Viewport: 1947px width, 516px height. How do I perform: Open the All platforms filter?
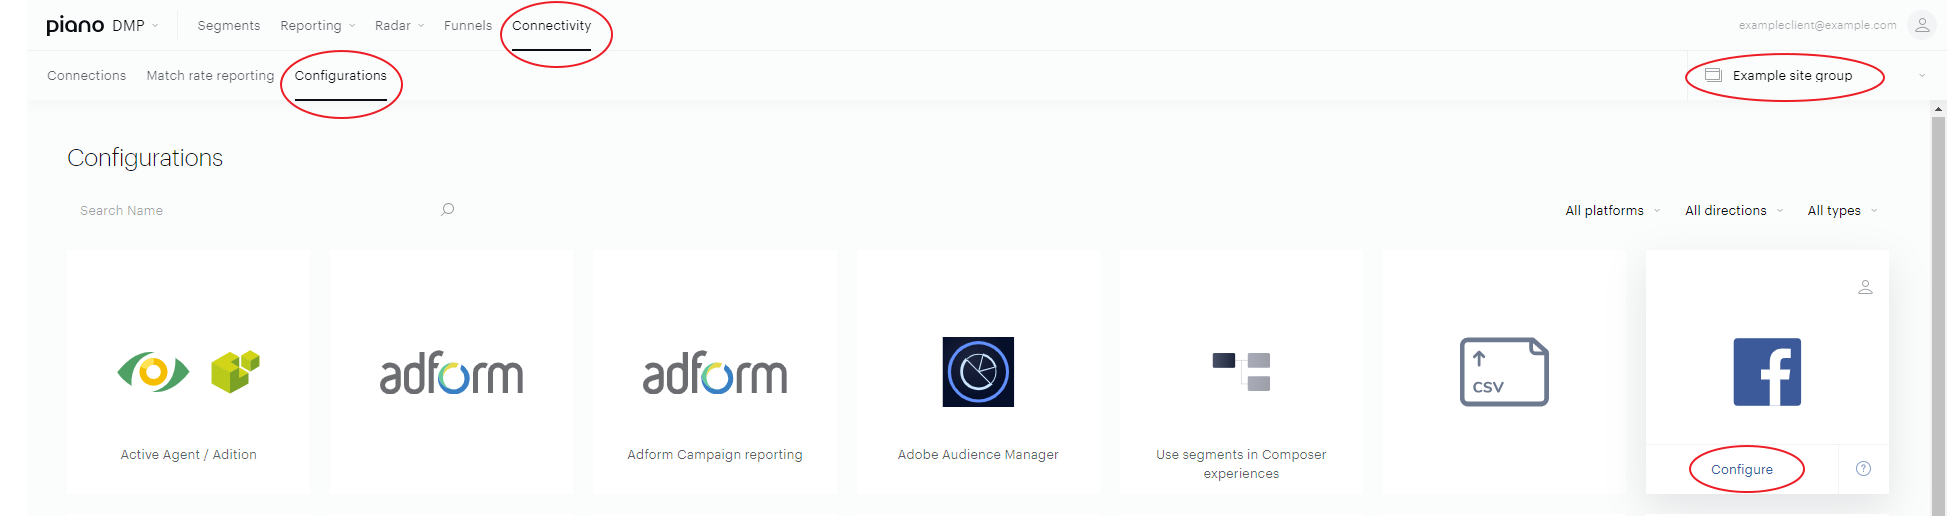click(1612, 211)
